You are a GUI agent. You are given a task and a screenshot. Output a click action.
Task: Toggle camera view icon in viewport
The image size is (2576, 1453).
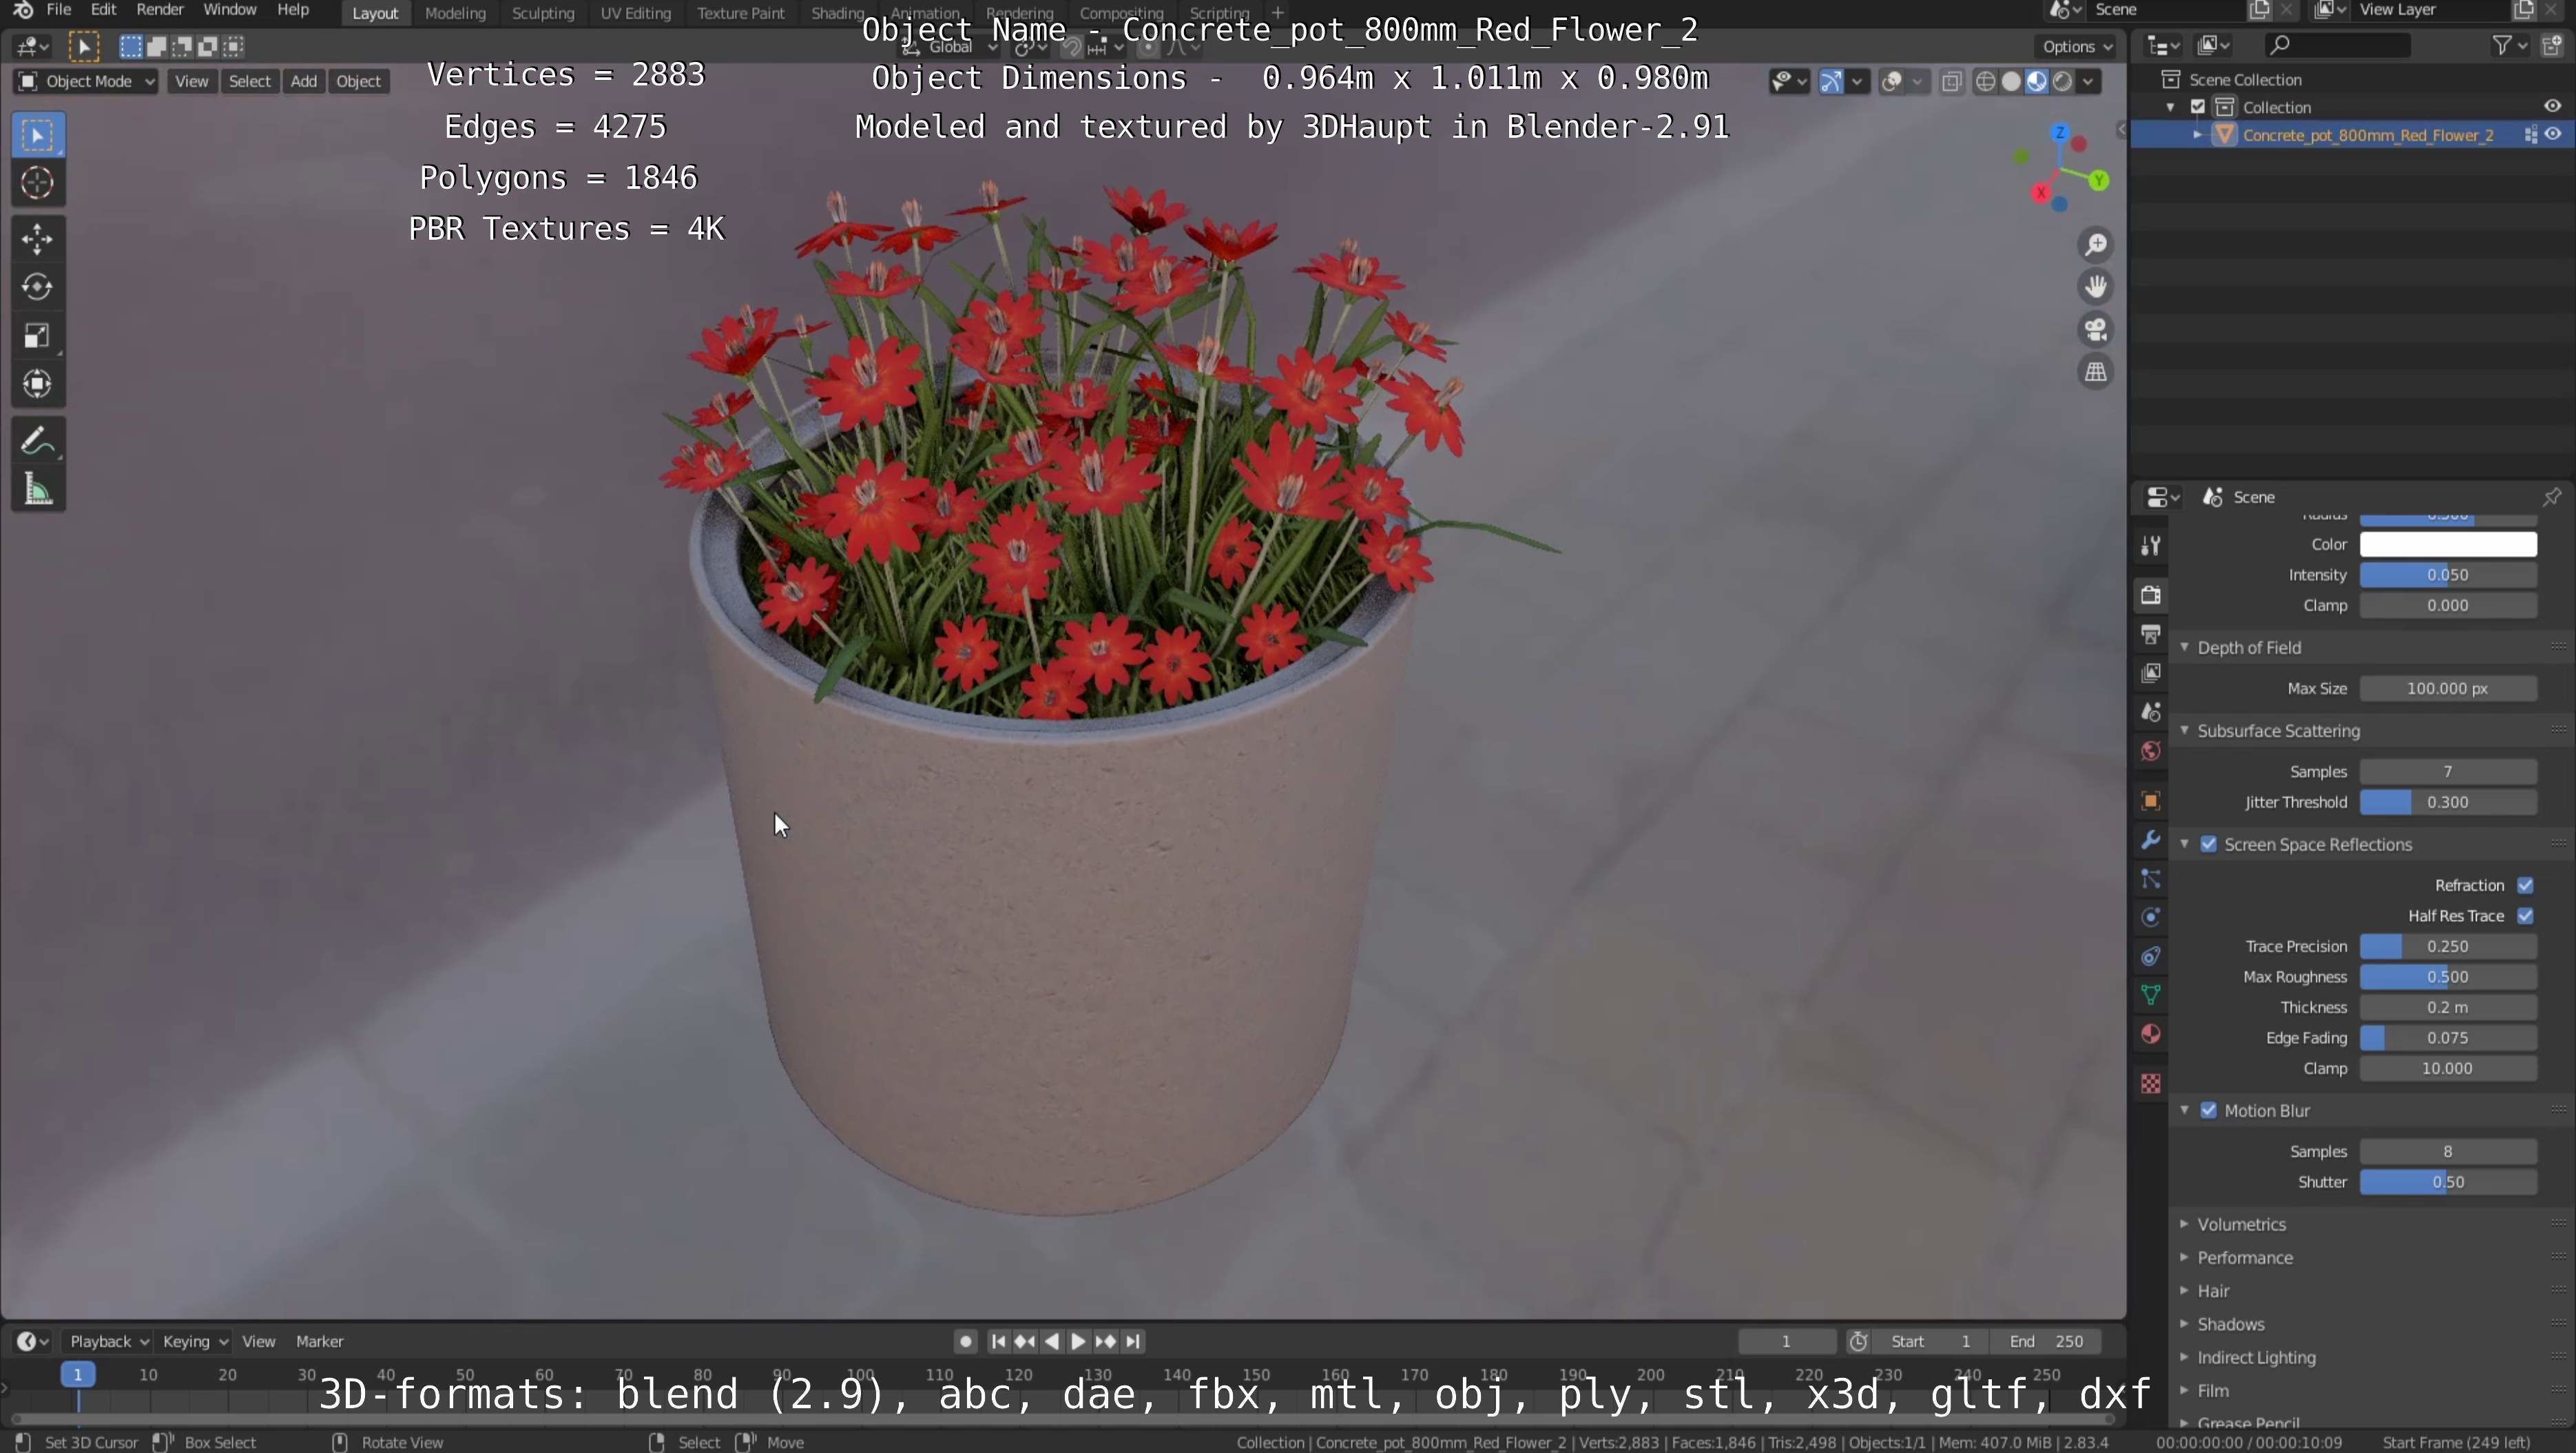[x=2095, y=329]
